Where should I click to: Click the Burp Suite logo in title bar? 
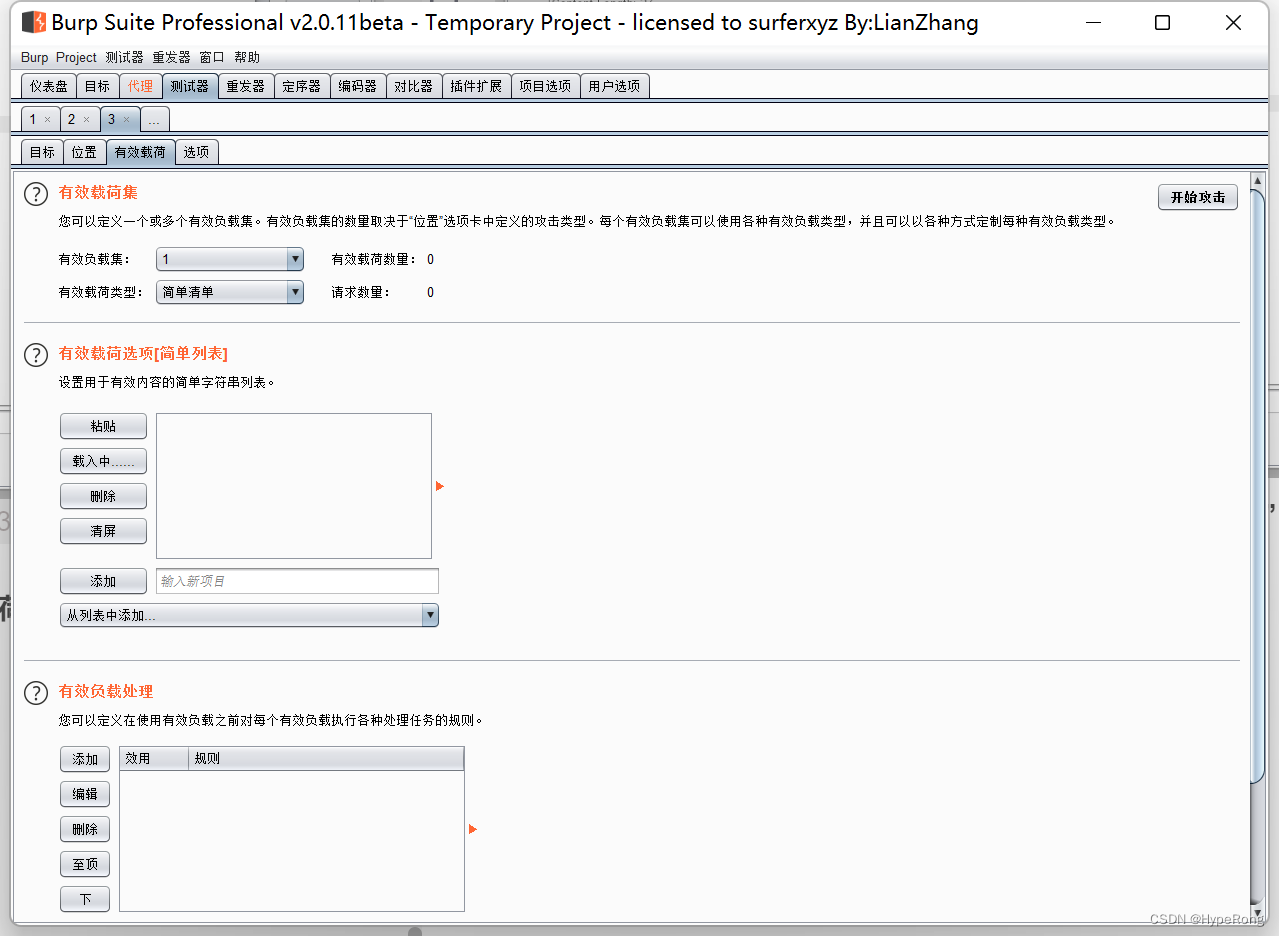click(x=33, y=22)
